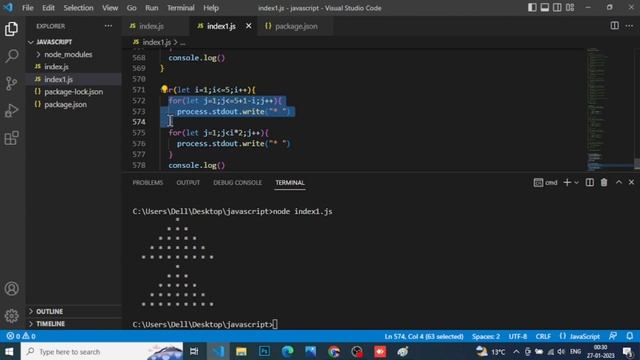The height and width of the screenshot is (360, 640).
Task: Open the Explorer view in activity bar
Action: [11, 29]
